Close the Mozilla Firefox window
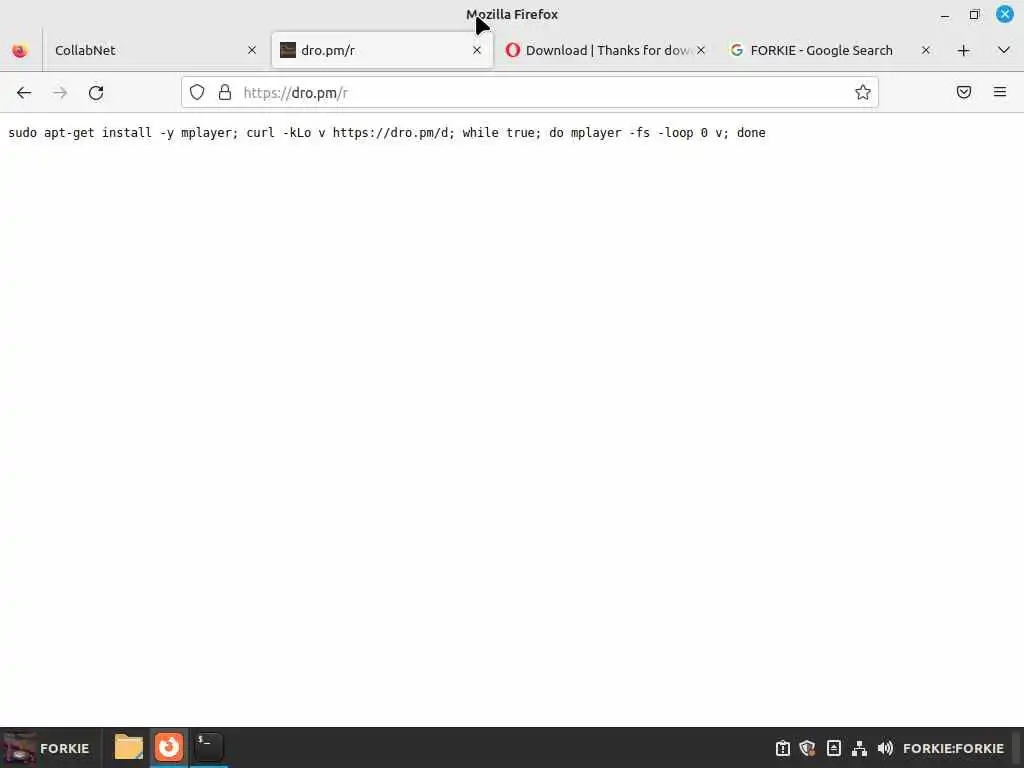Screen dimensions: 1024x768 point(1004,14)
